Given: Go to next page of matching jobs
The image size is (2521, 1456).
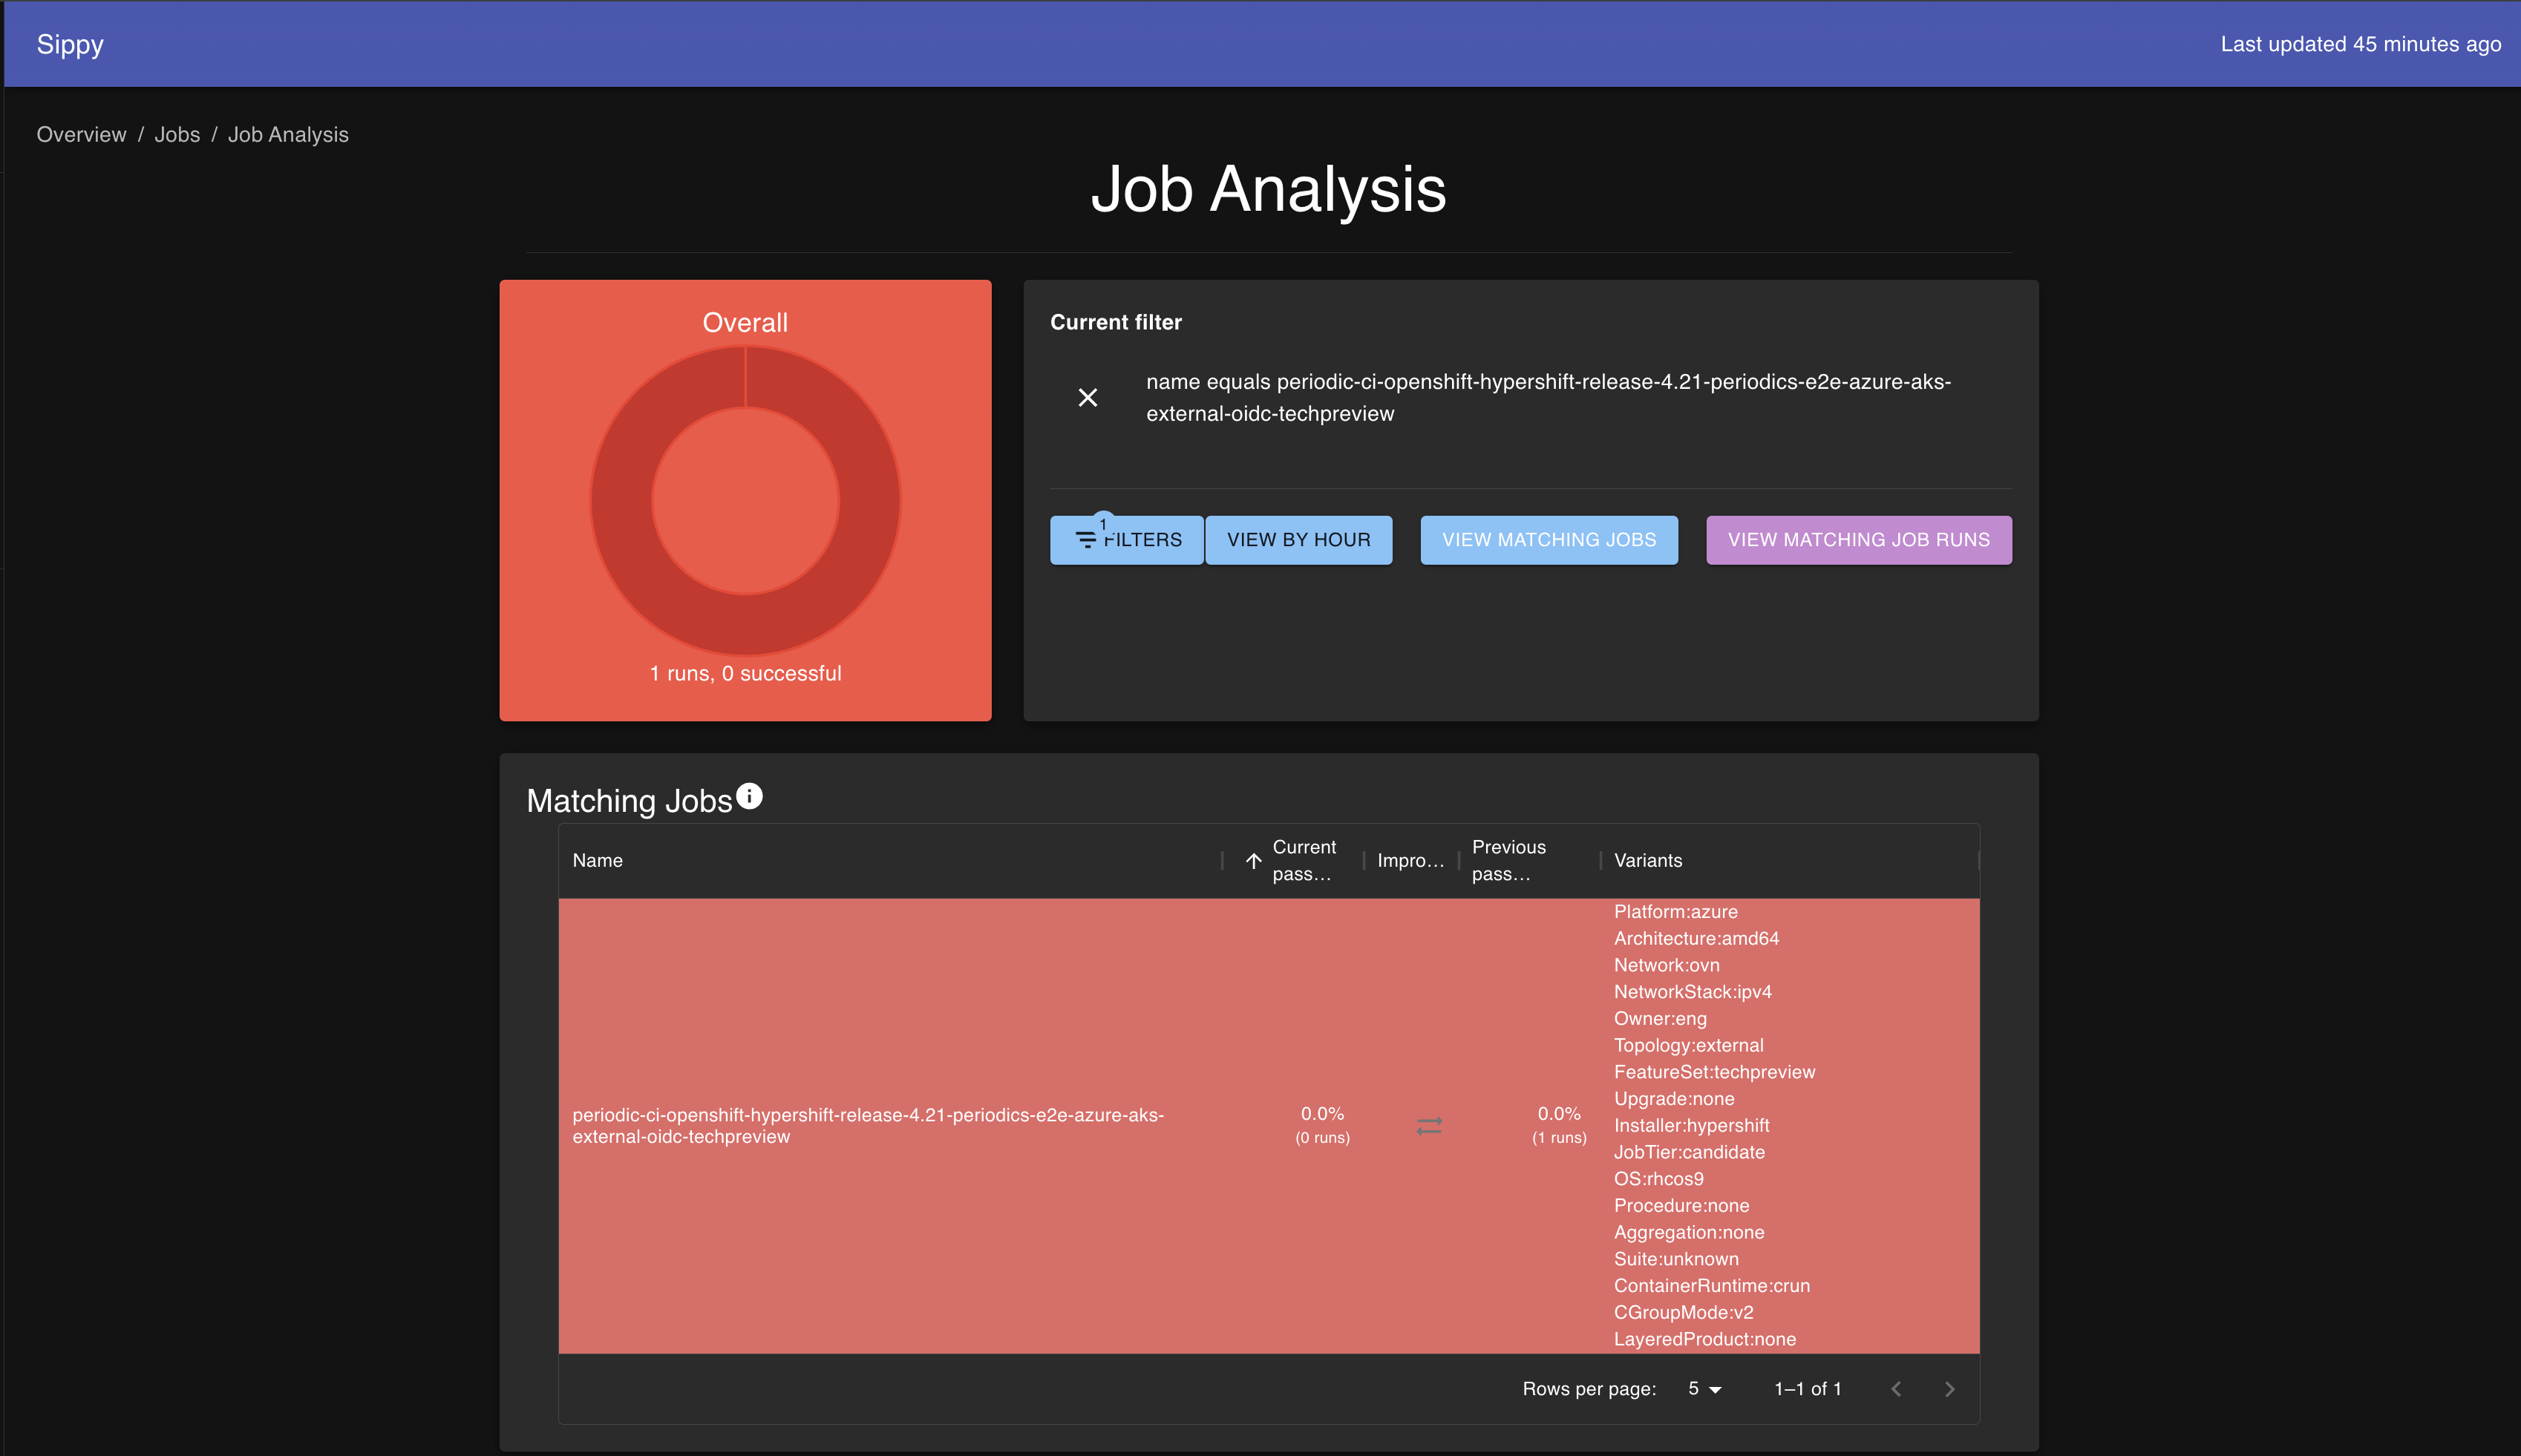Looking at the screenshot, I should pyautogui.click(x=1949, y=1389).
